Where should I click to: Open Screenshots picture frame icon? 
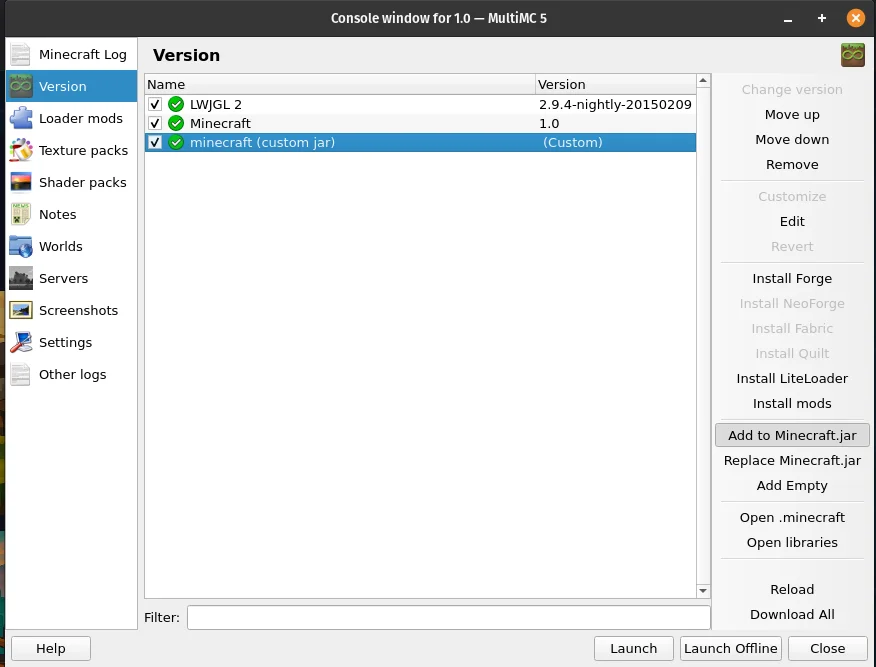click(x=21, y=310)
